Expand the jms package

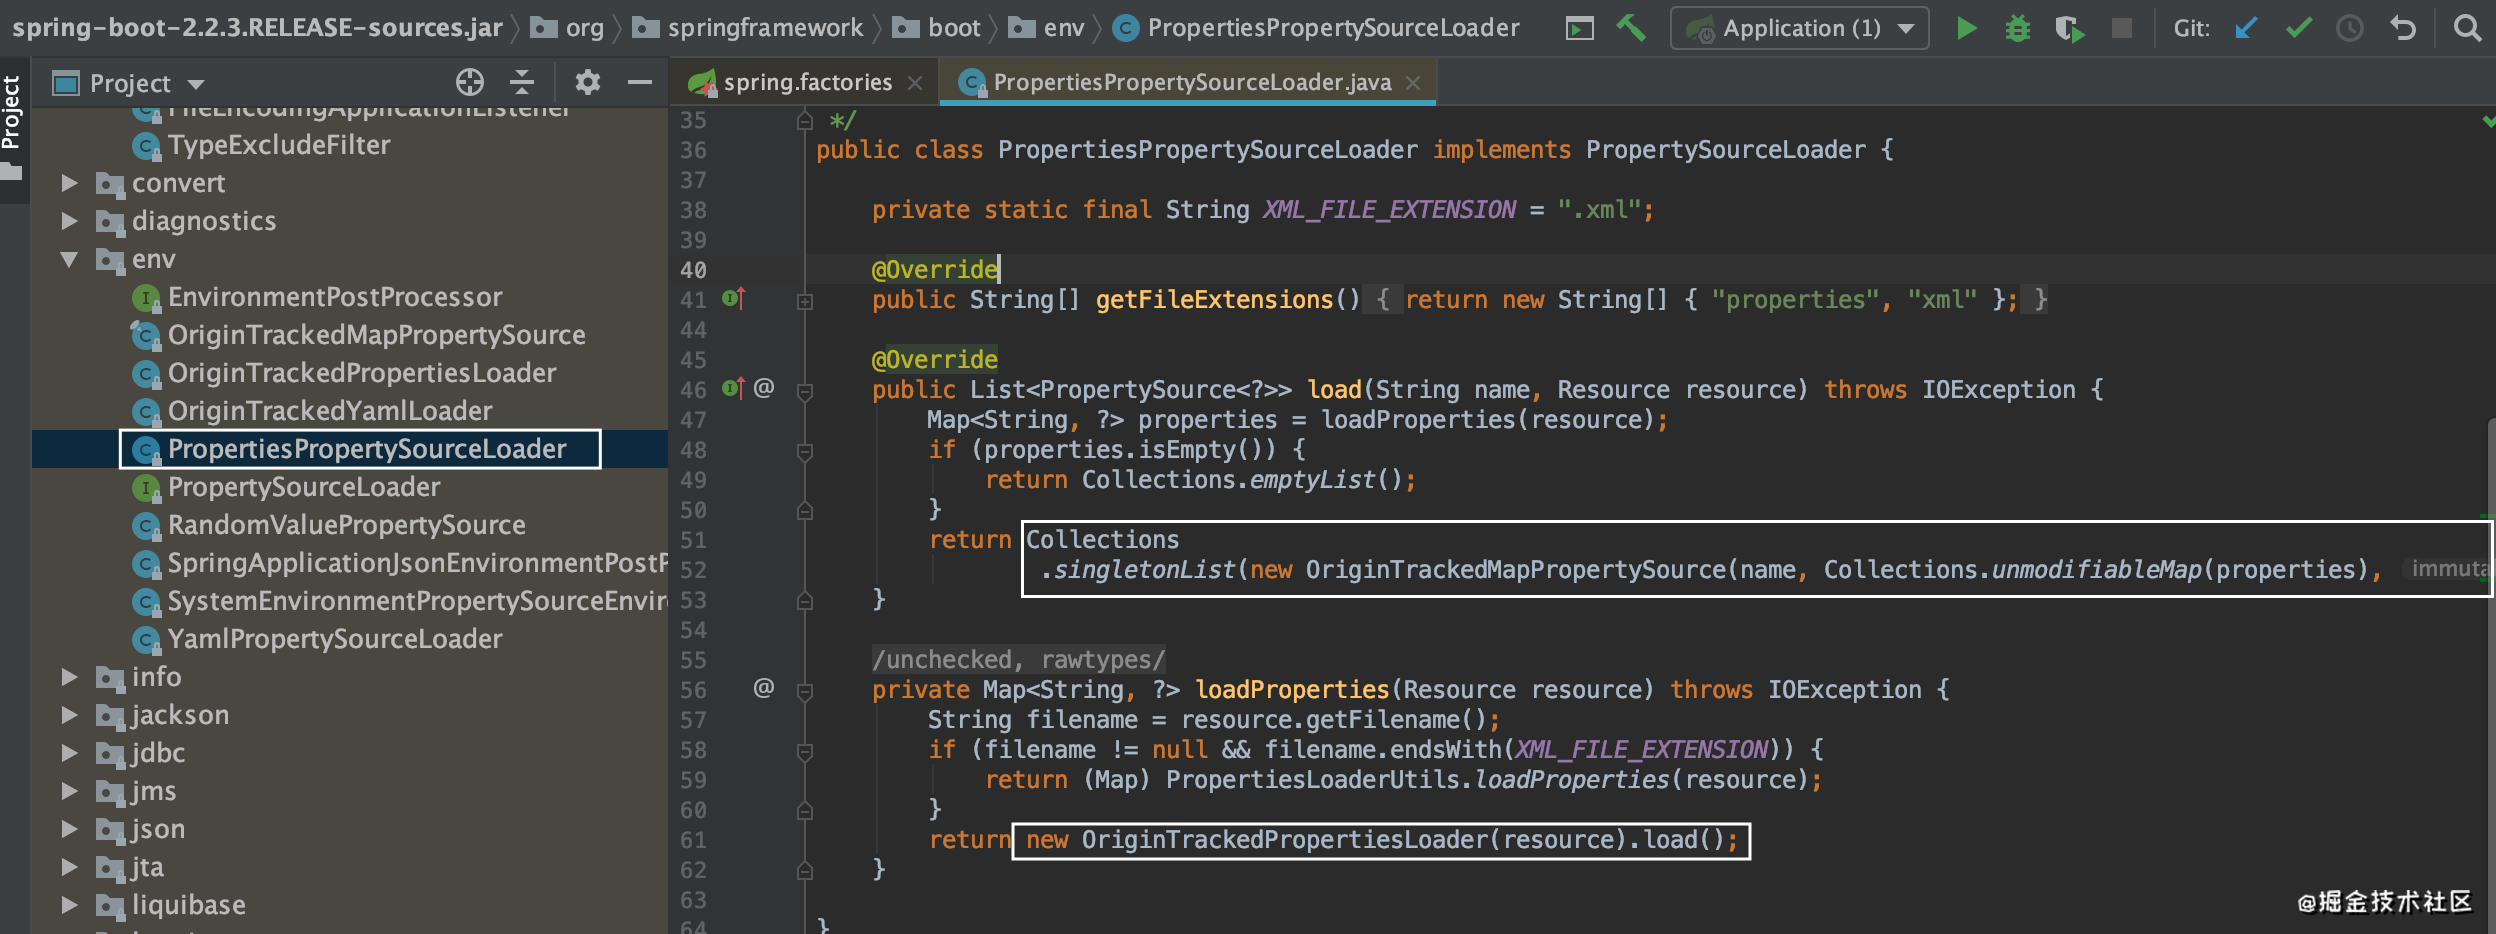click(69, 791)
